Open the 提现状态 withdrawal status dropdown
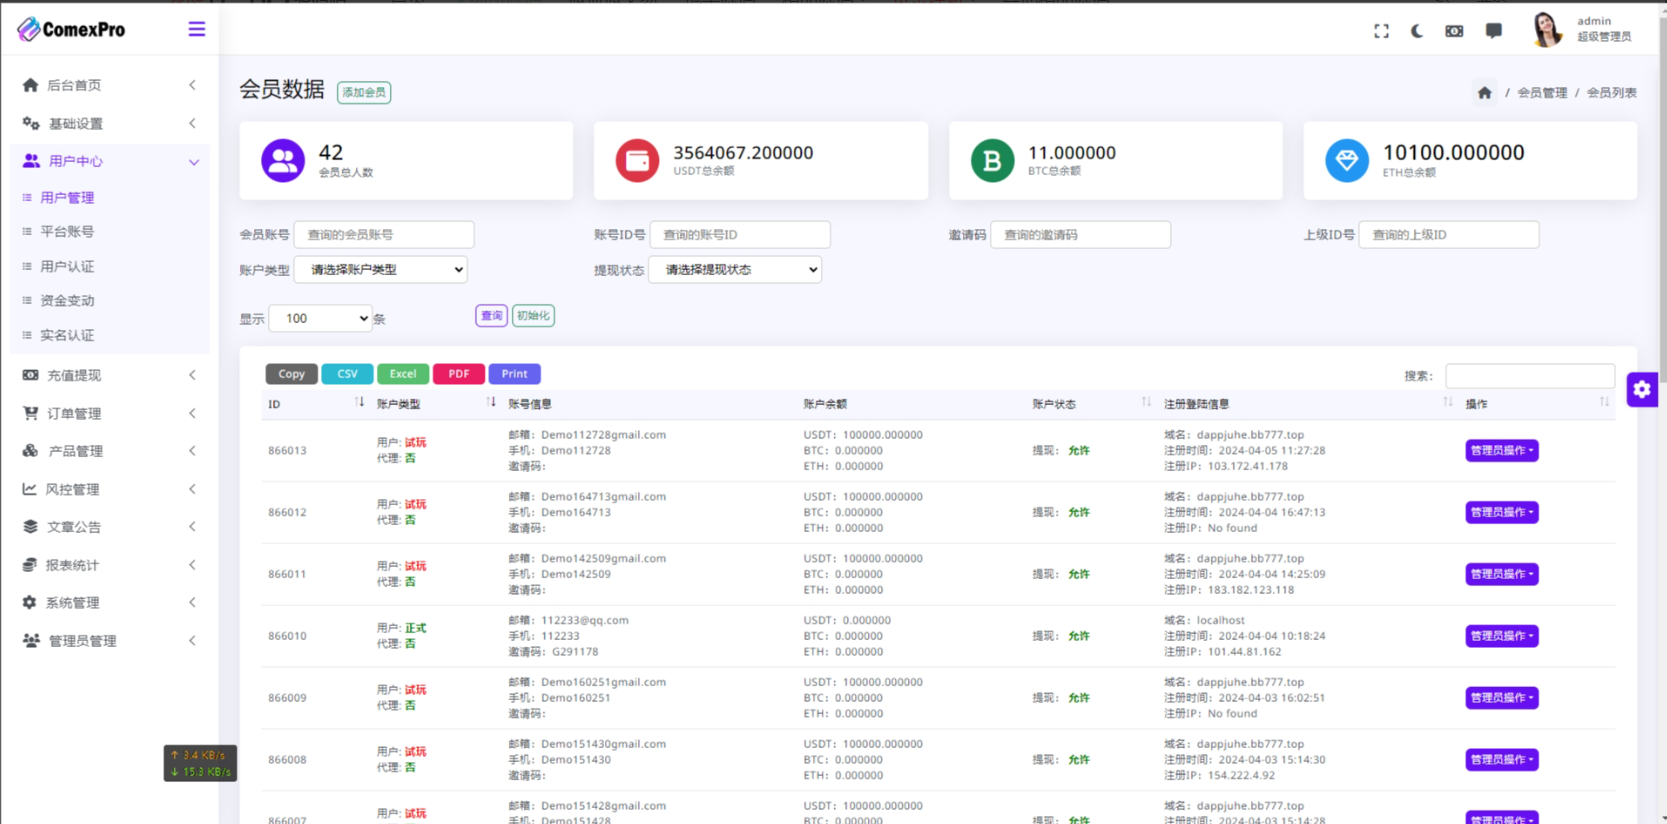The width and height of the screenshot is (1667, 824). [x=735, y=270]
